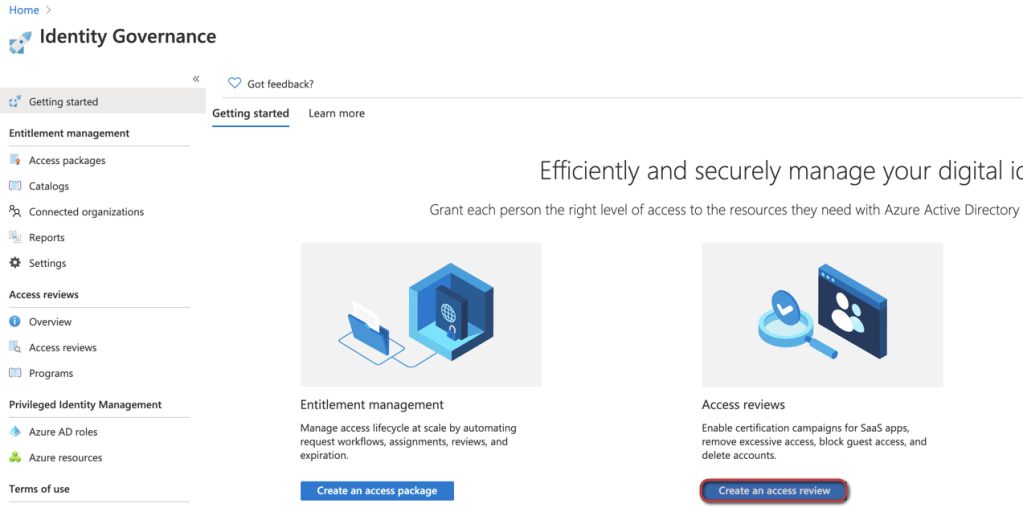This screenshot has height=508, width=1023.
Task: Click the heart feedback icon
Action: [235, 83]
